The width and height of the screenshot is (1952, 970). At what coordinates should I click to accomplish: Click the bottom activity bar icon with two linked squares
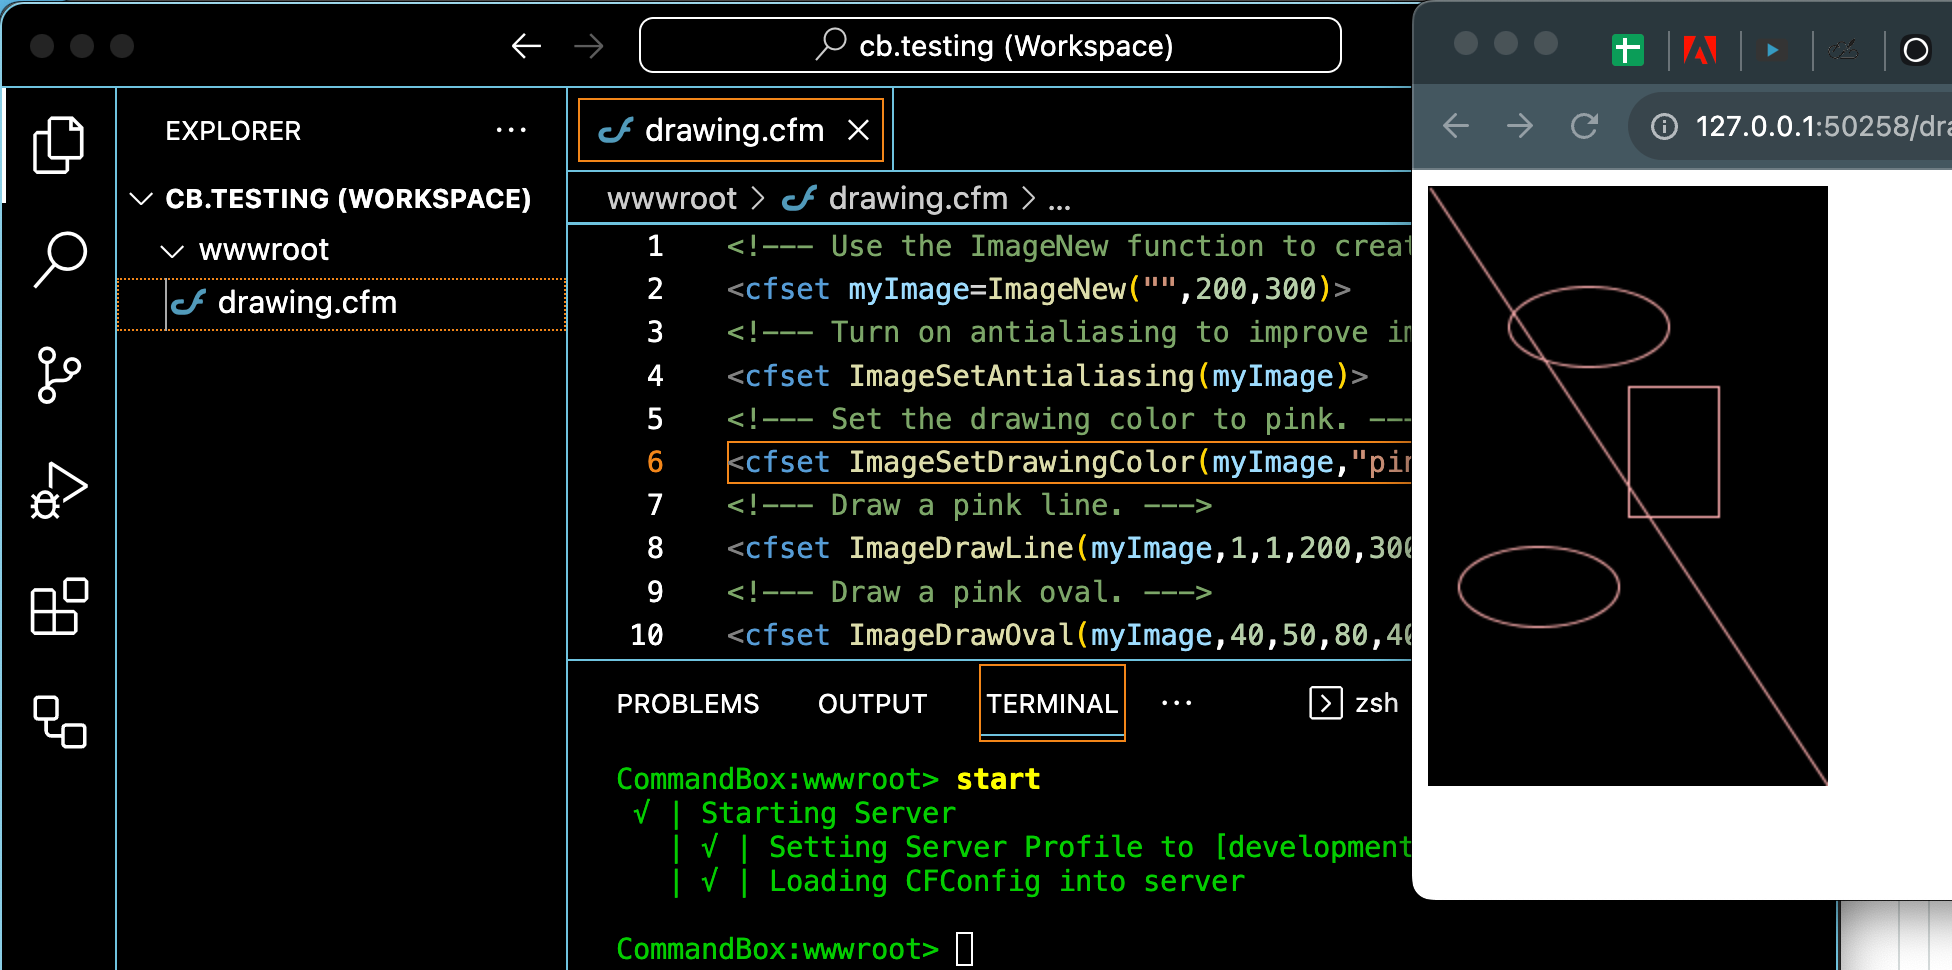point(59,721)
